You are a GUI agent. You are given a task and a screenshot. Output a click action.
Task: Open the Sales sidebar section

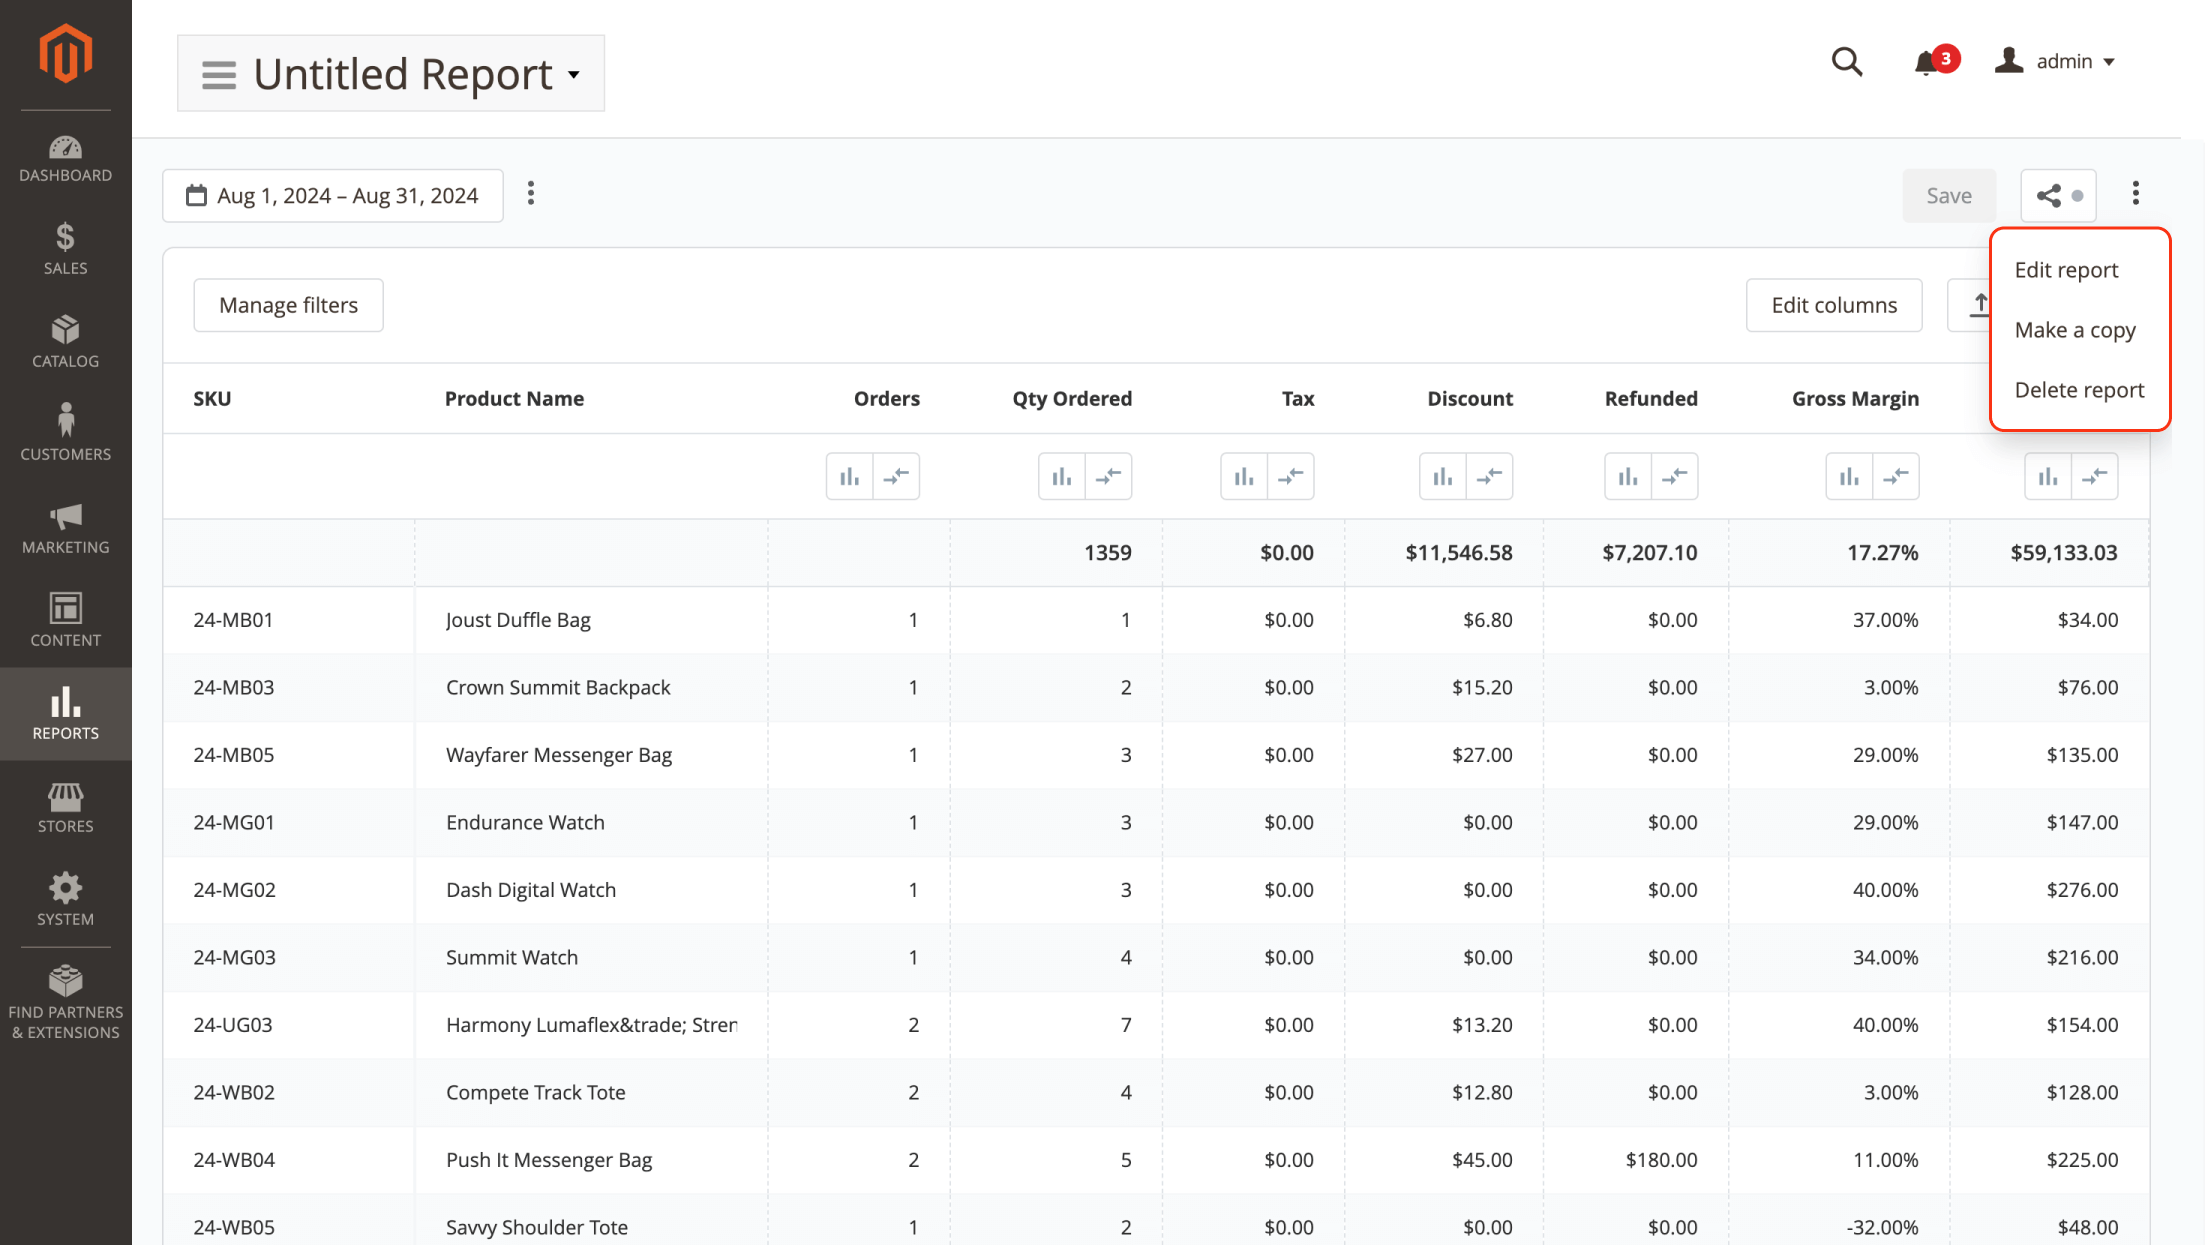pos(66,249)
